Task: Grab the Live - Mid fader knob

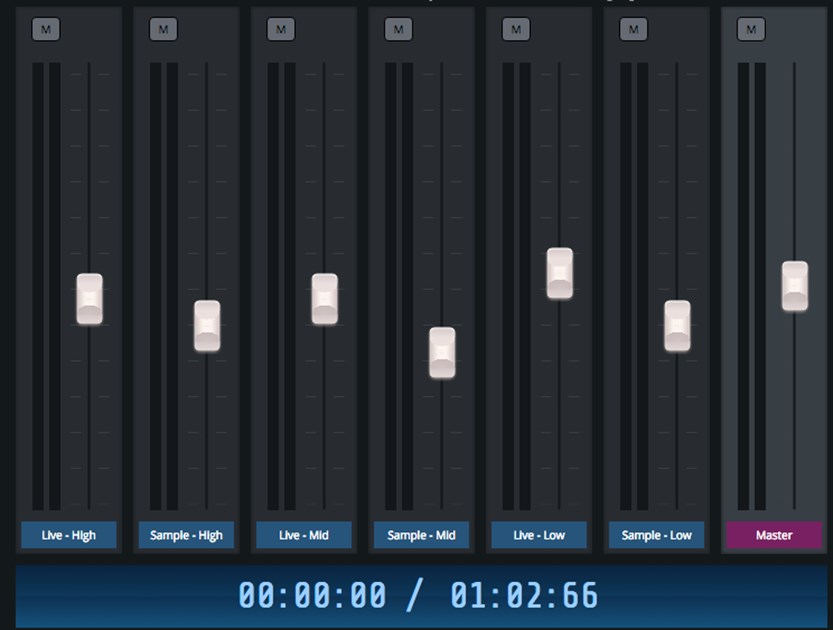Action: point(325,299)
